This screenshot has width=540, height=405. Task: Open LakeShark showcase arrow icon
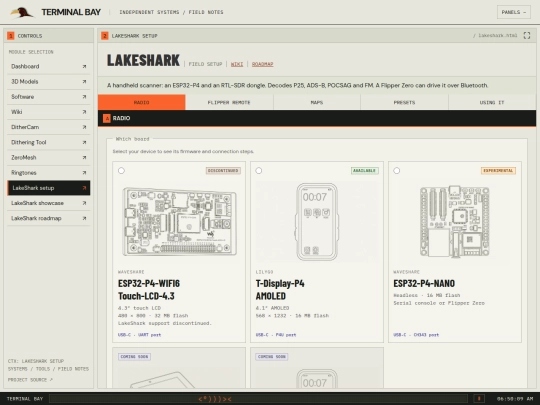coord(84,203)
